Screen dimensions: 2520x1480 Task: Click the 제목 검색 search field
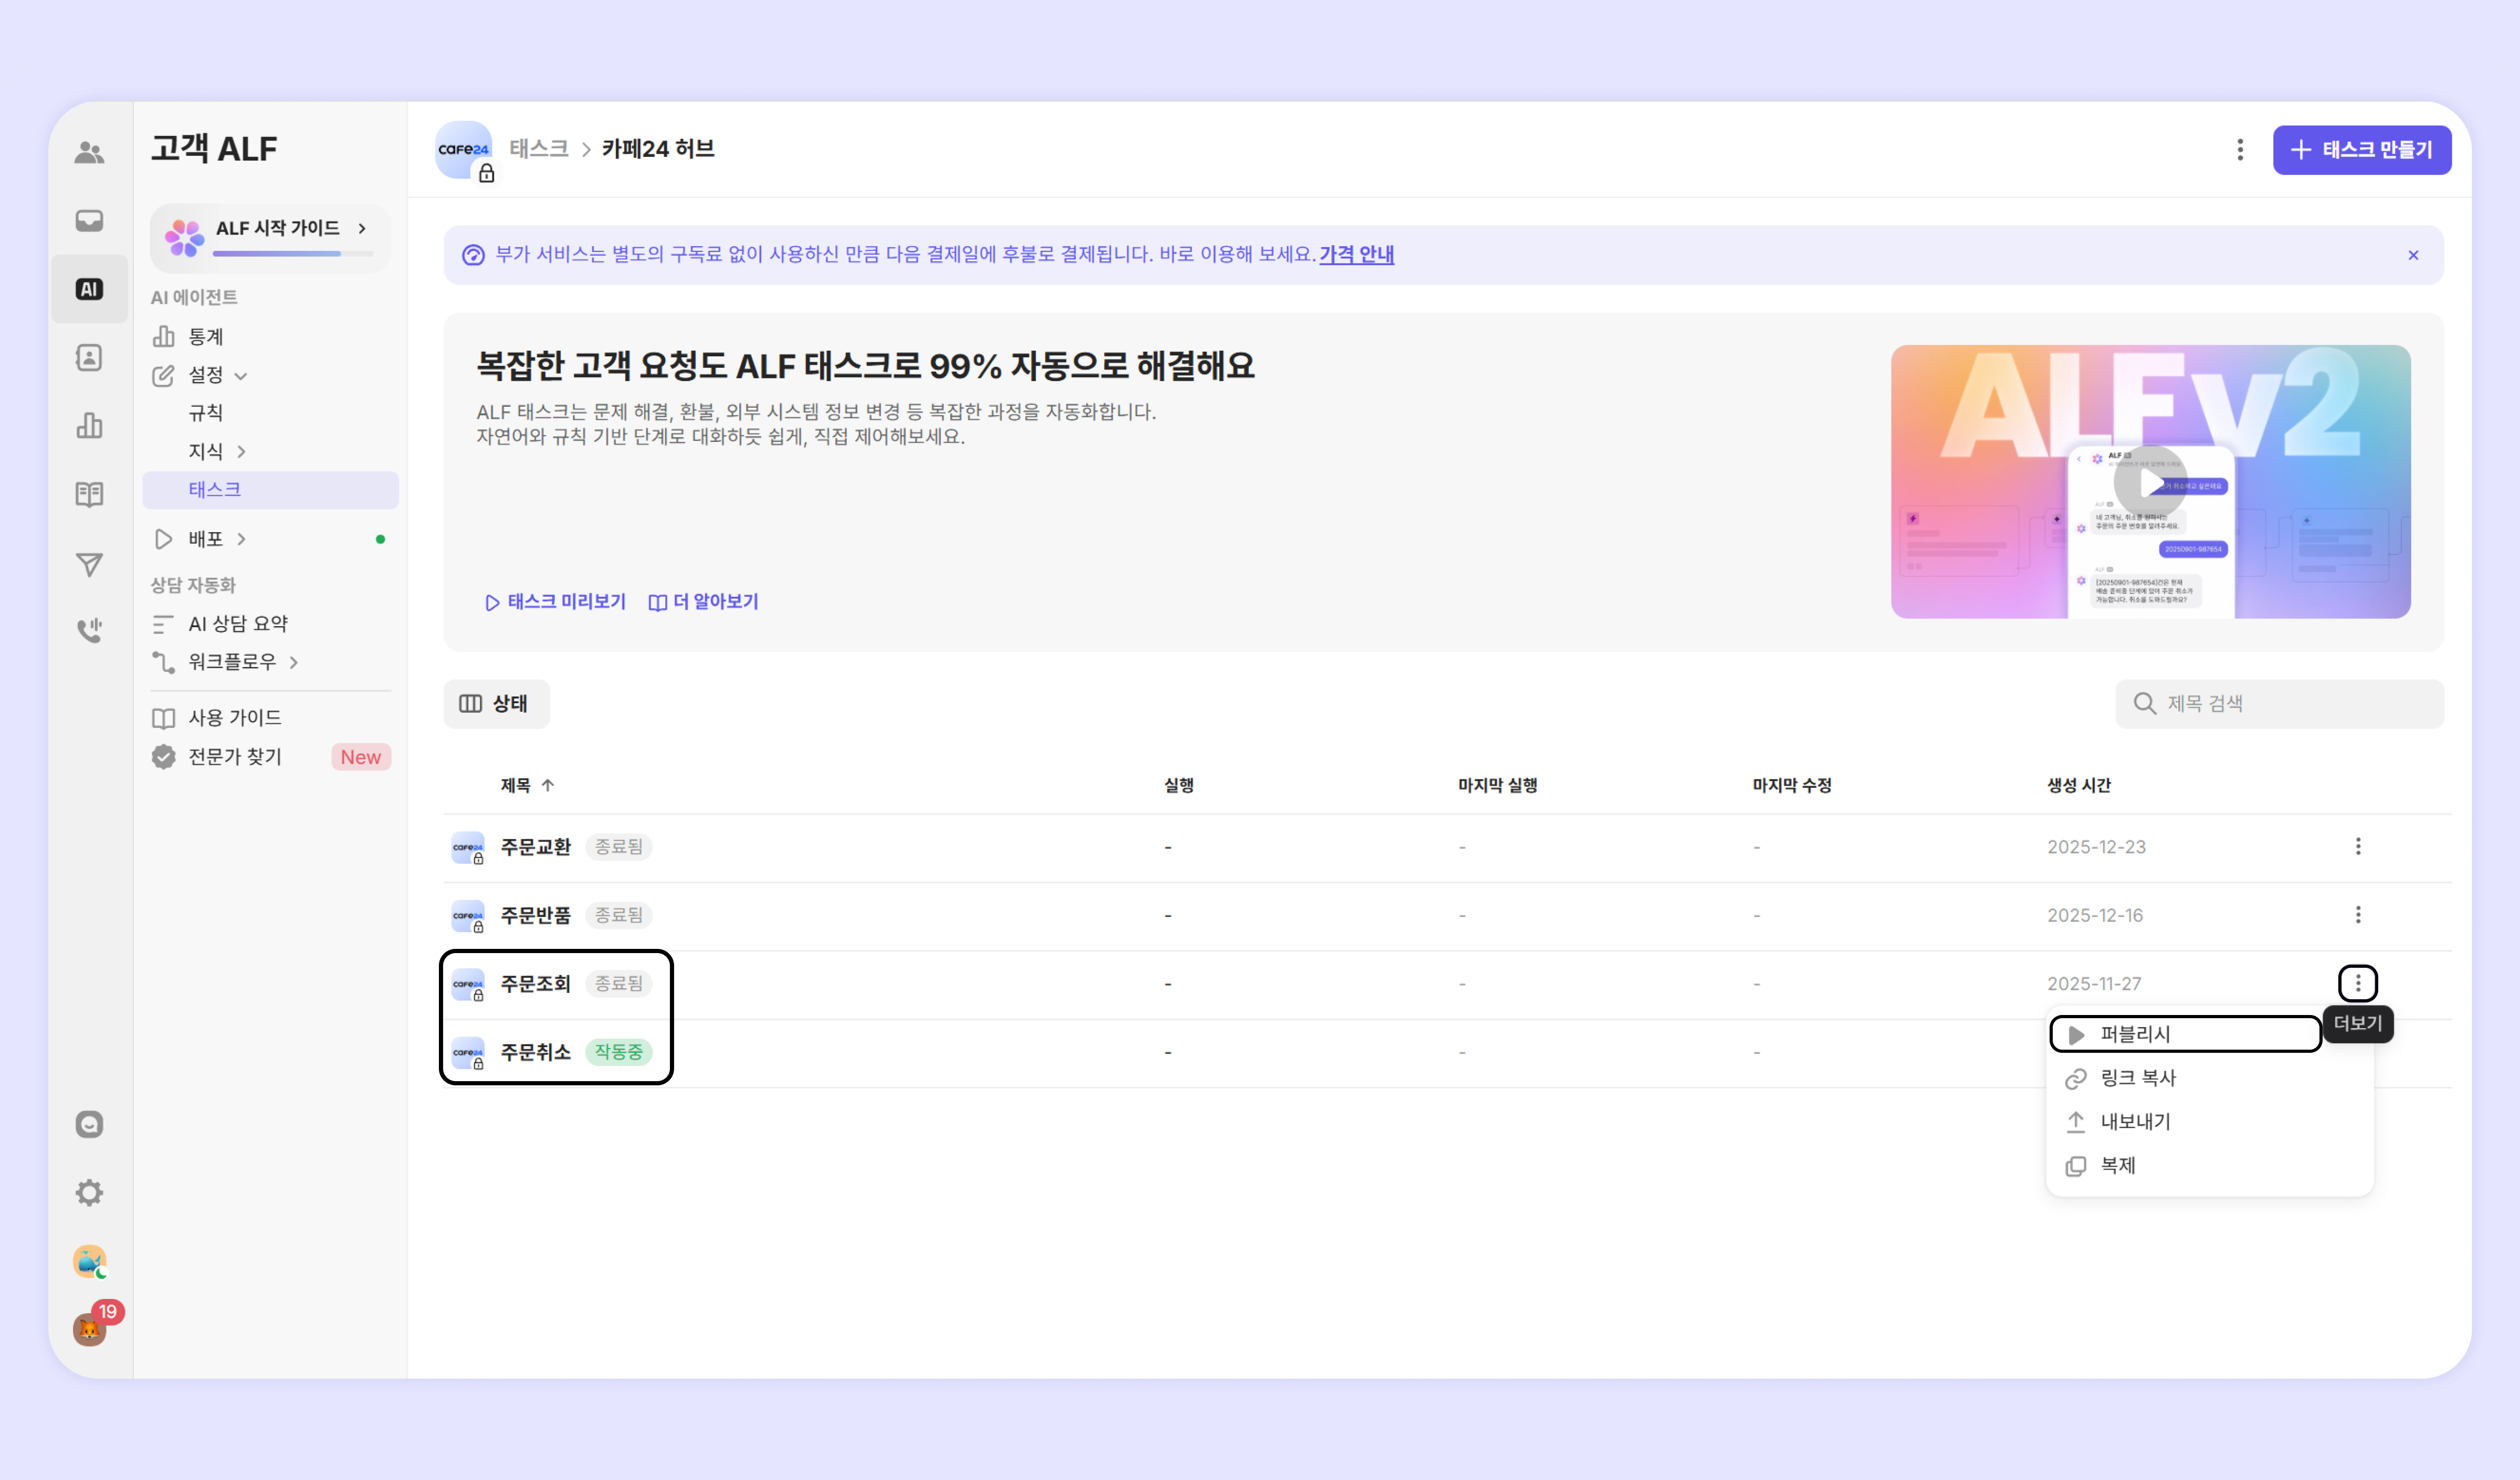pyautogui.click(x=2290, y=704)
